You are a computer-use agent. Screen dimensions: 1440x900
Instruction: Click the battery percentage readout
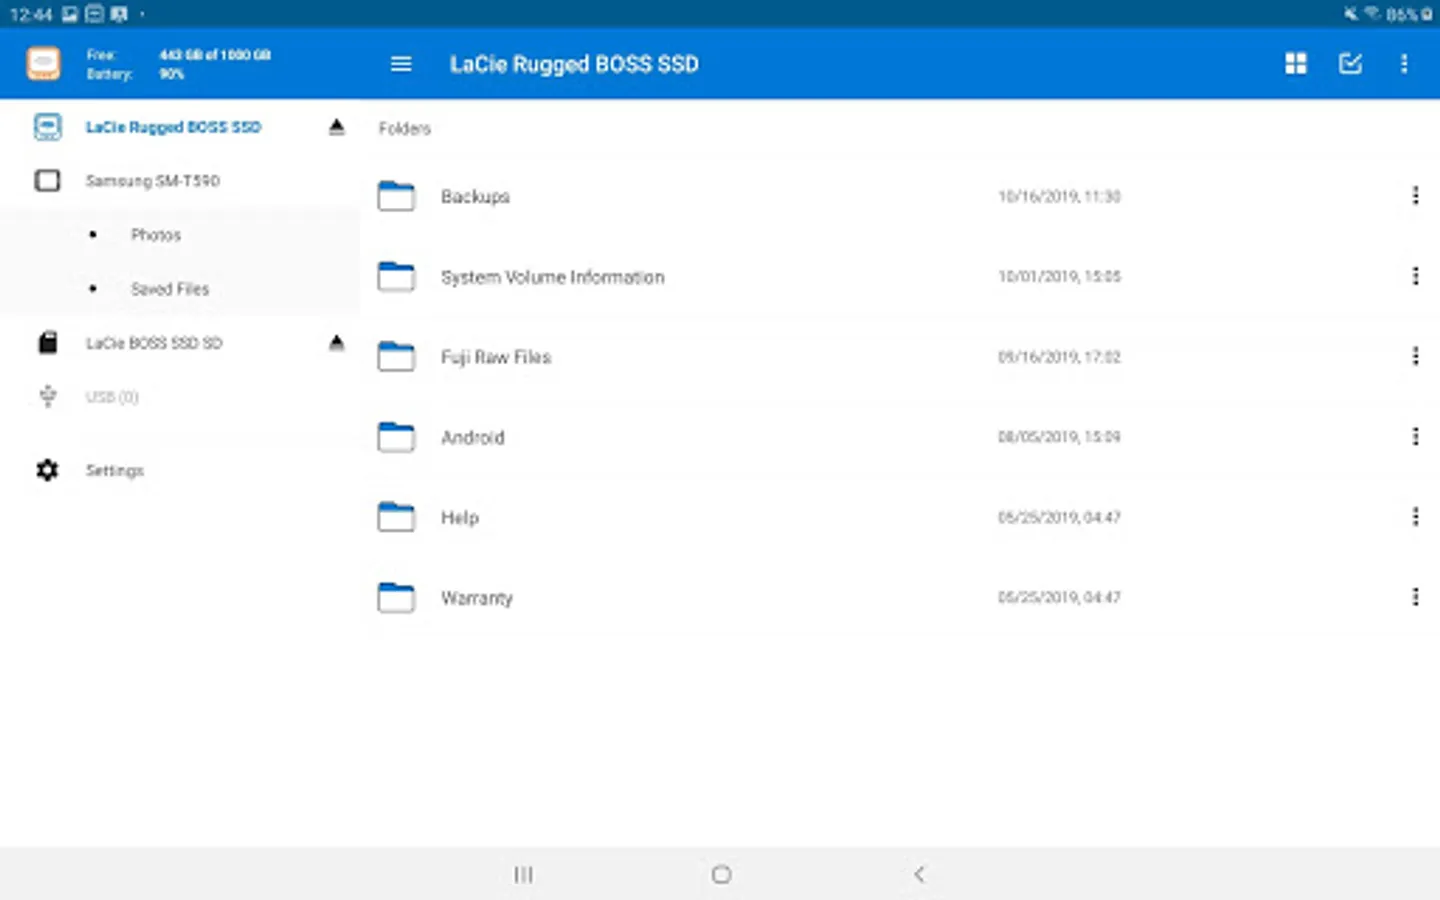coord(171,74)
